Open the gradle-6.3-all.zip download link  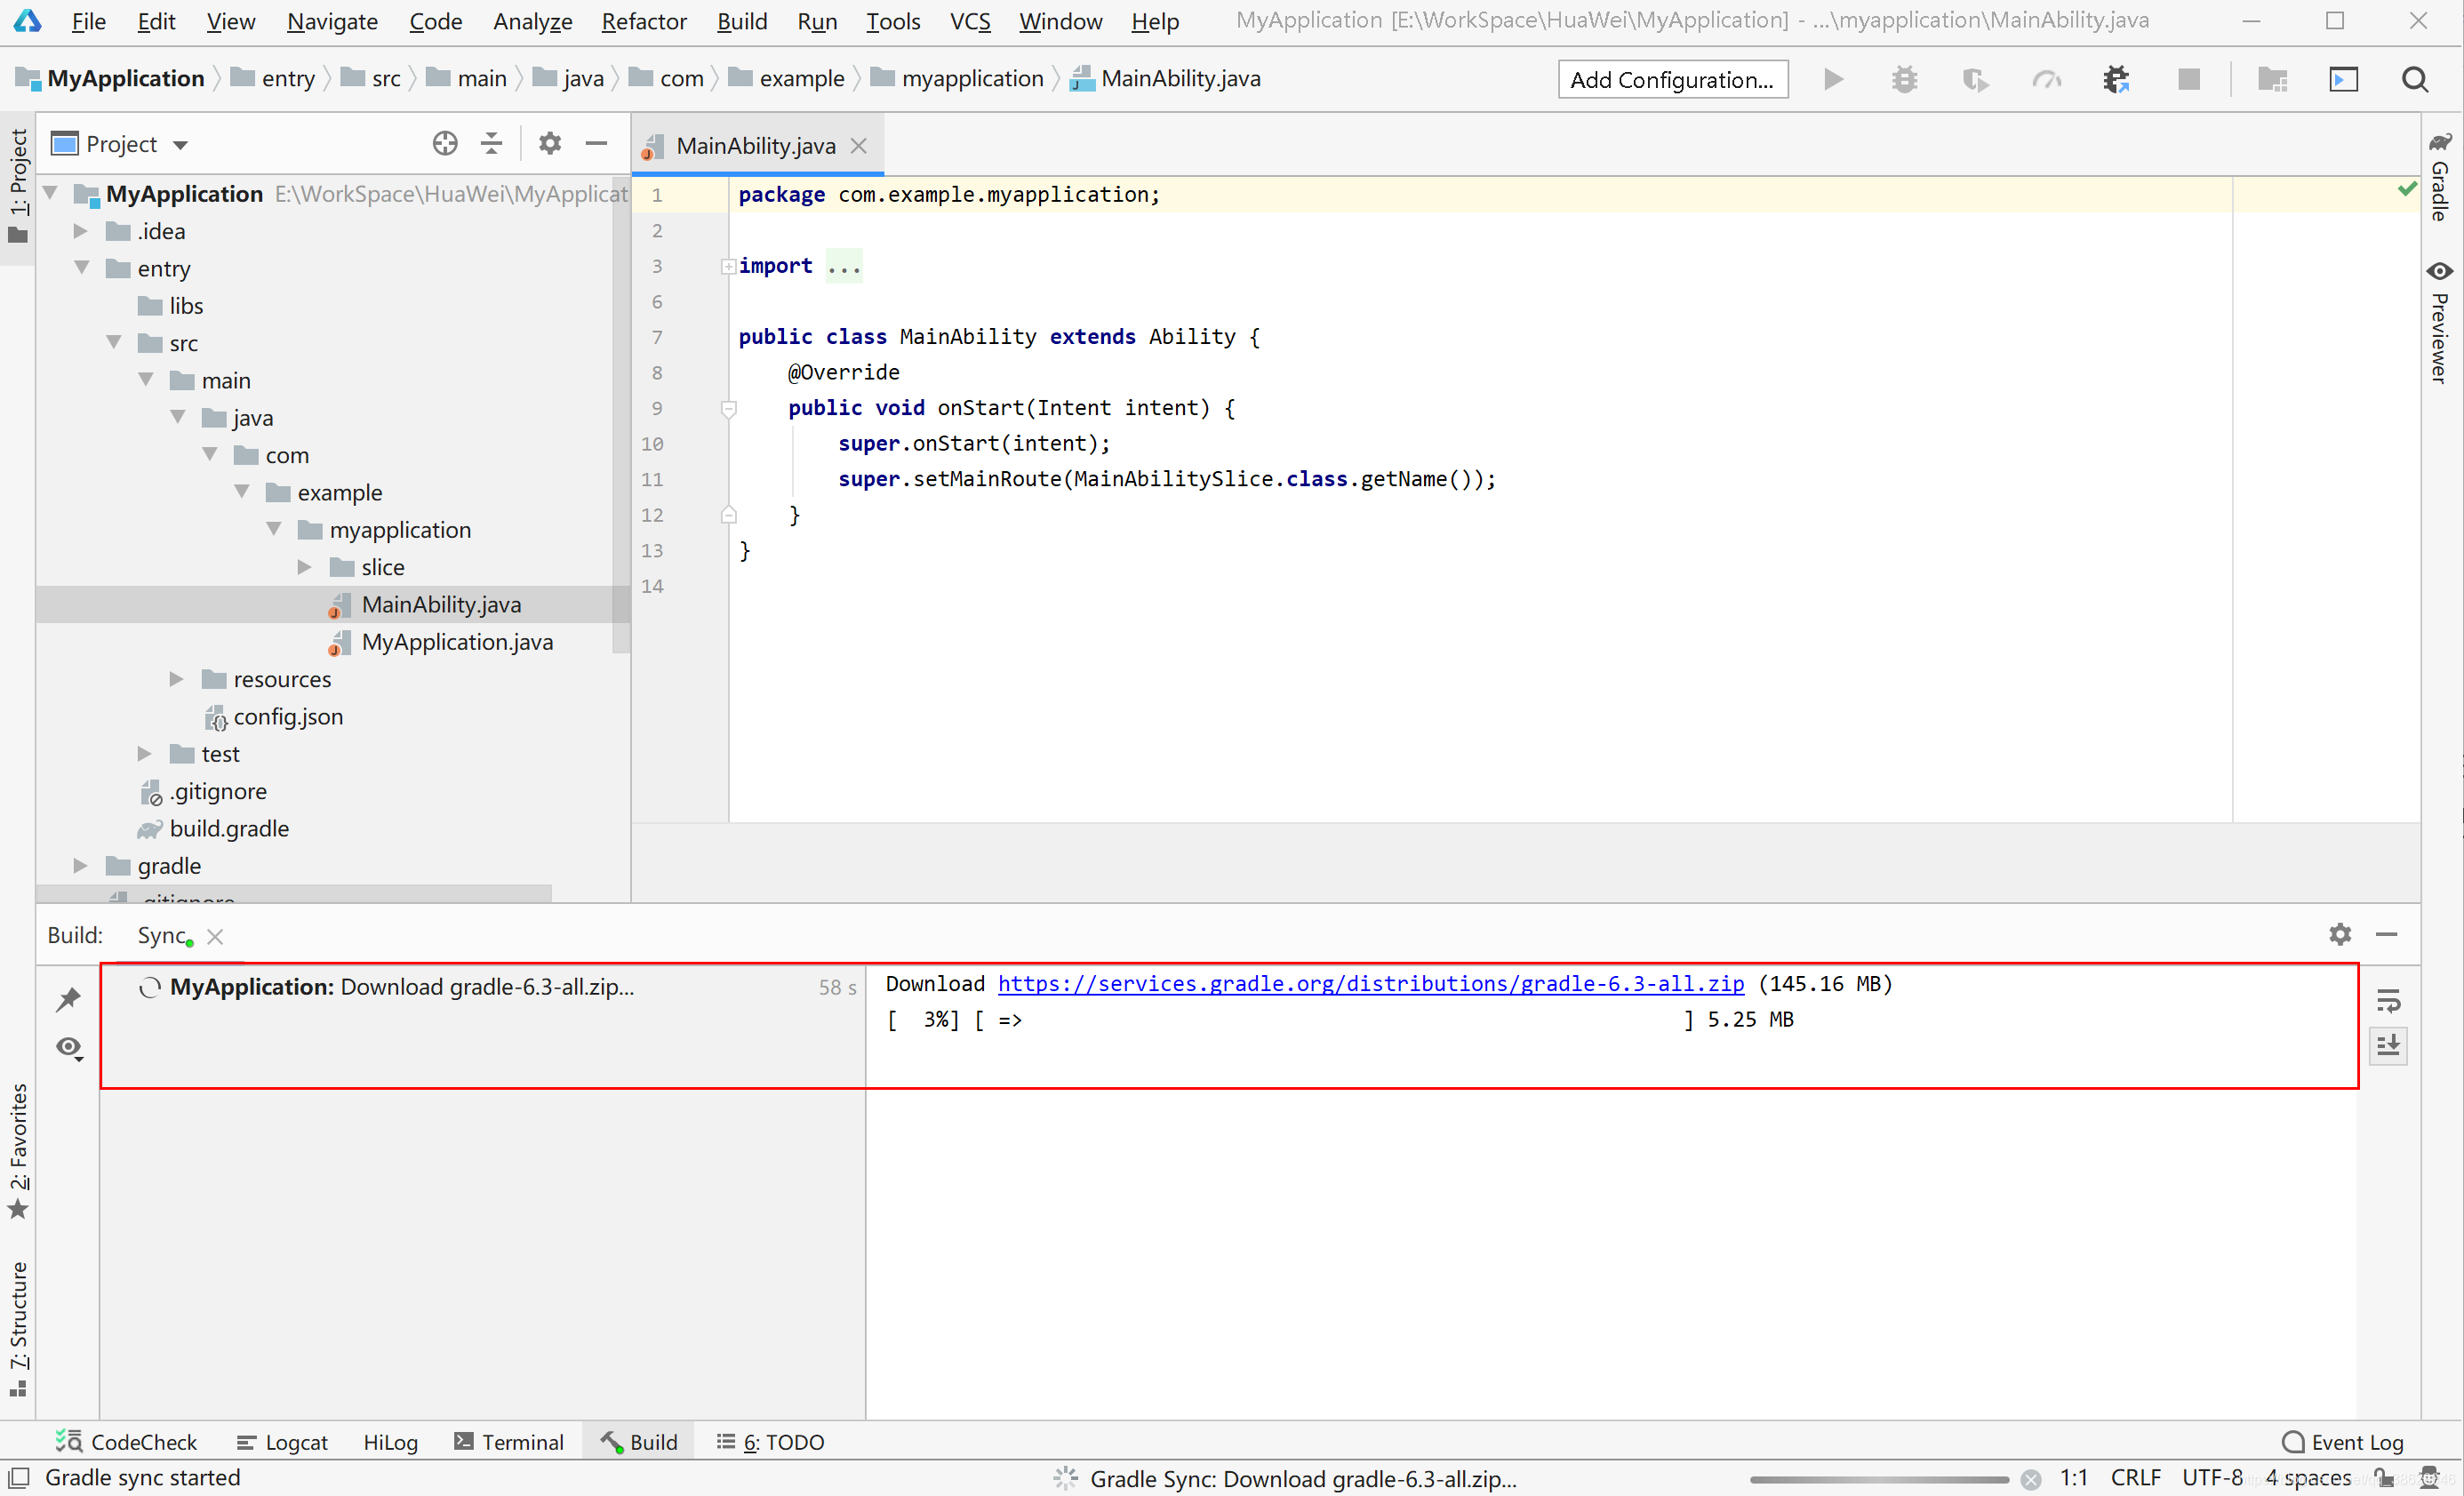coord(1370,984)
